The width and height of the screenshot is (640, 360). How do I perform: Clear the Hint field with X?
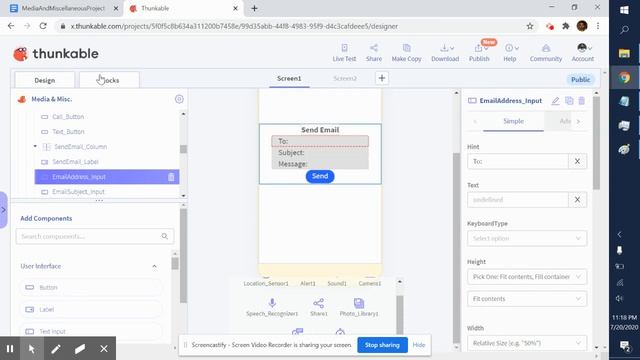[x=577, y=161]
